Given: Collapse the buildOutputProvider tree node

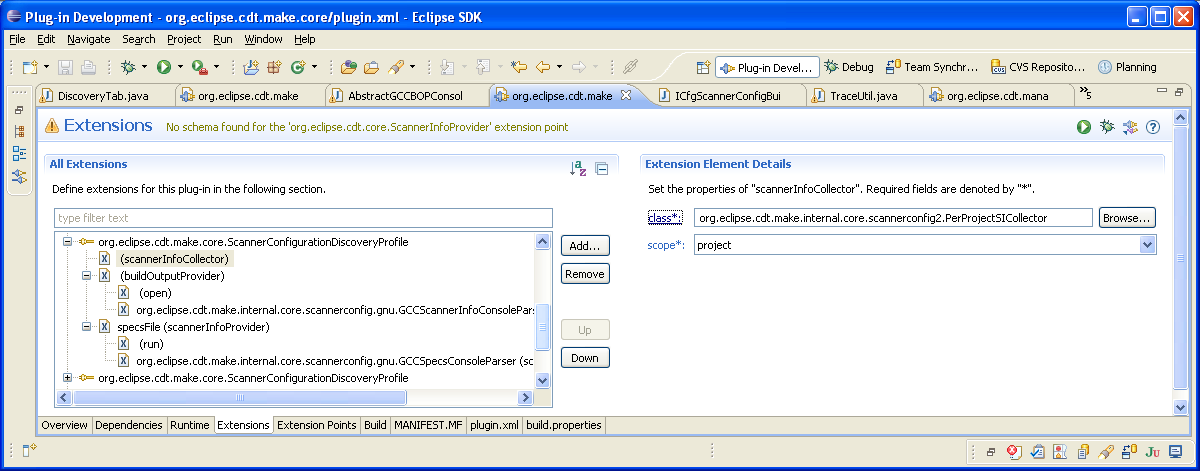Looking at the screenshot, I should [x=86, y=275].
